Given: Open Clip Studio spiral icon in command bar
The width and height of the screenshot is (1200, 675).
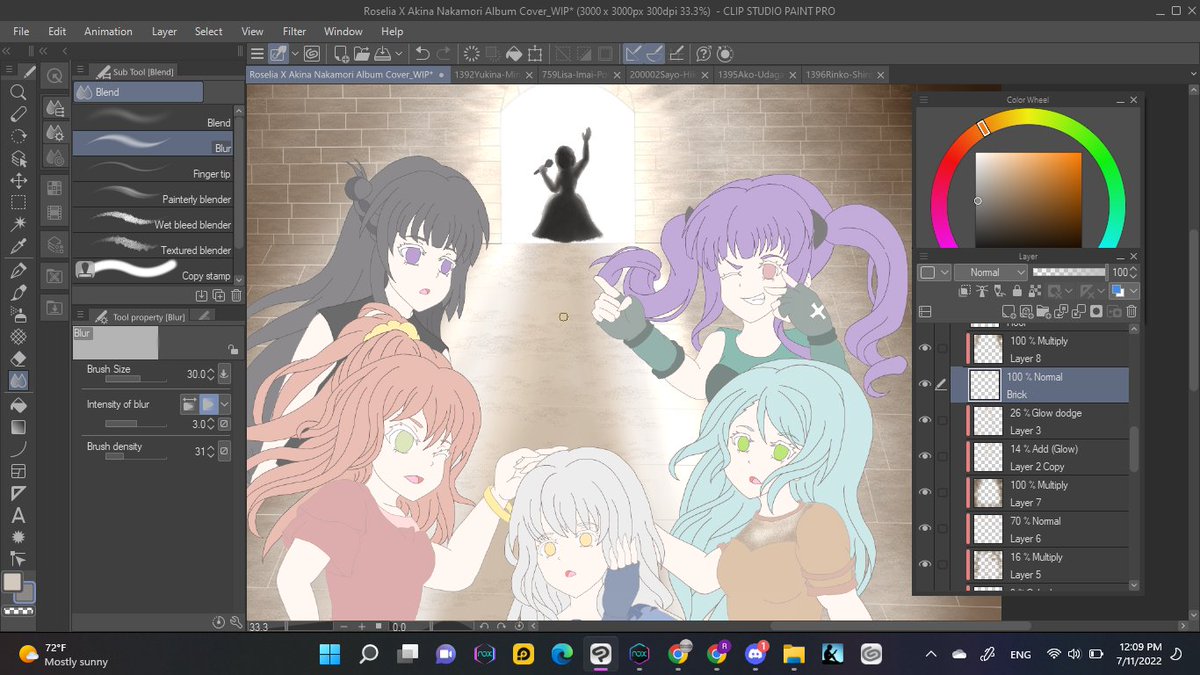Looking at the screenshot, I should [311, 54].
